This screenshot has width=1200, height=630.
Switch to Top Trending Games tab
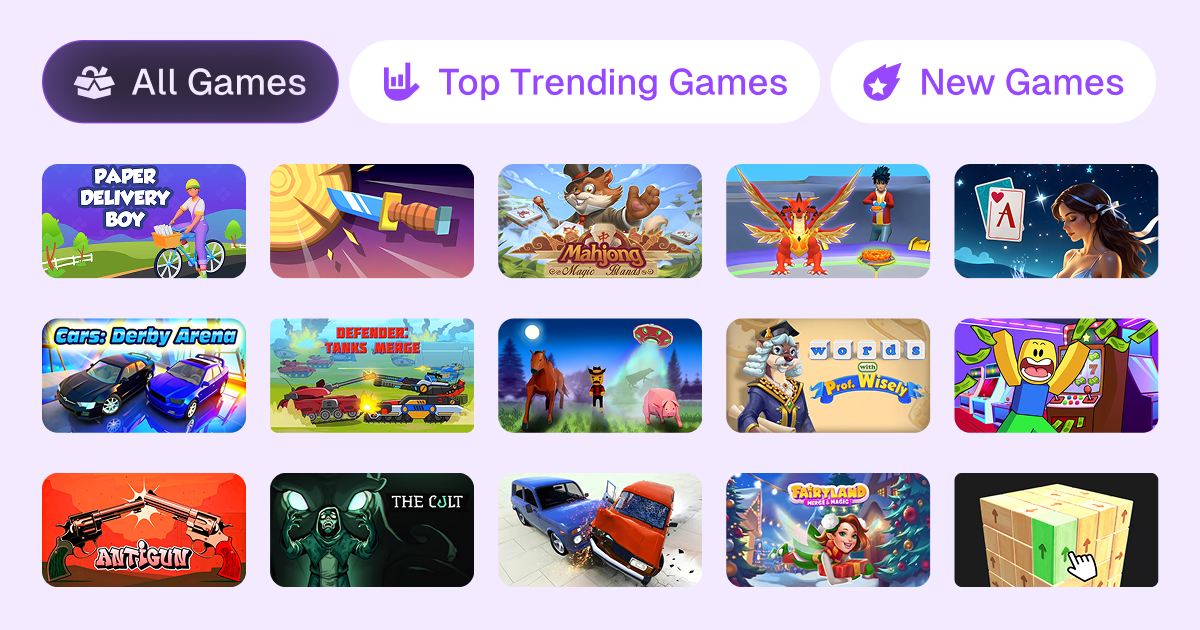584,81
